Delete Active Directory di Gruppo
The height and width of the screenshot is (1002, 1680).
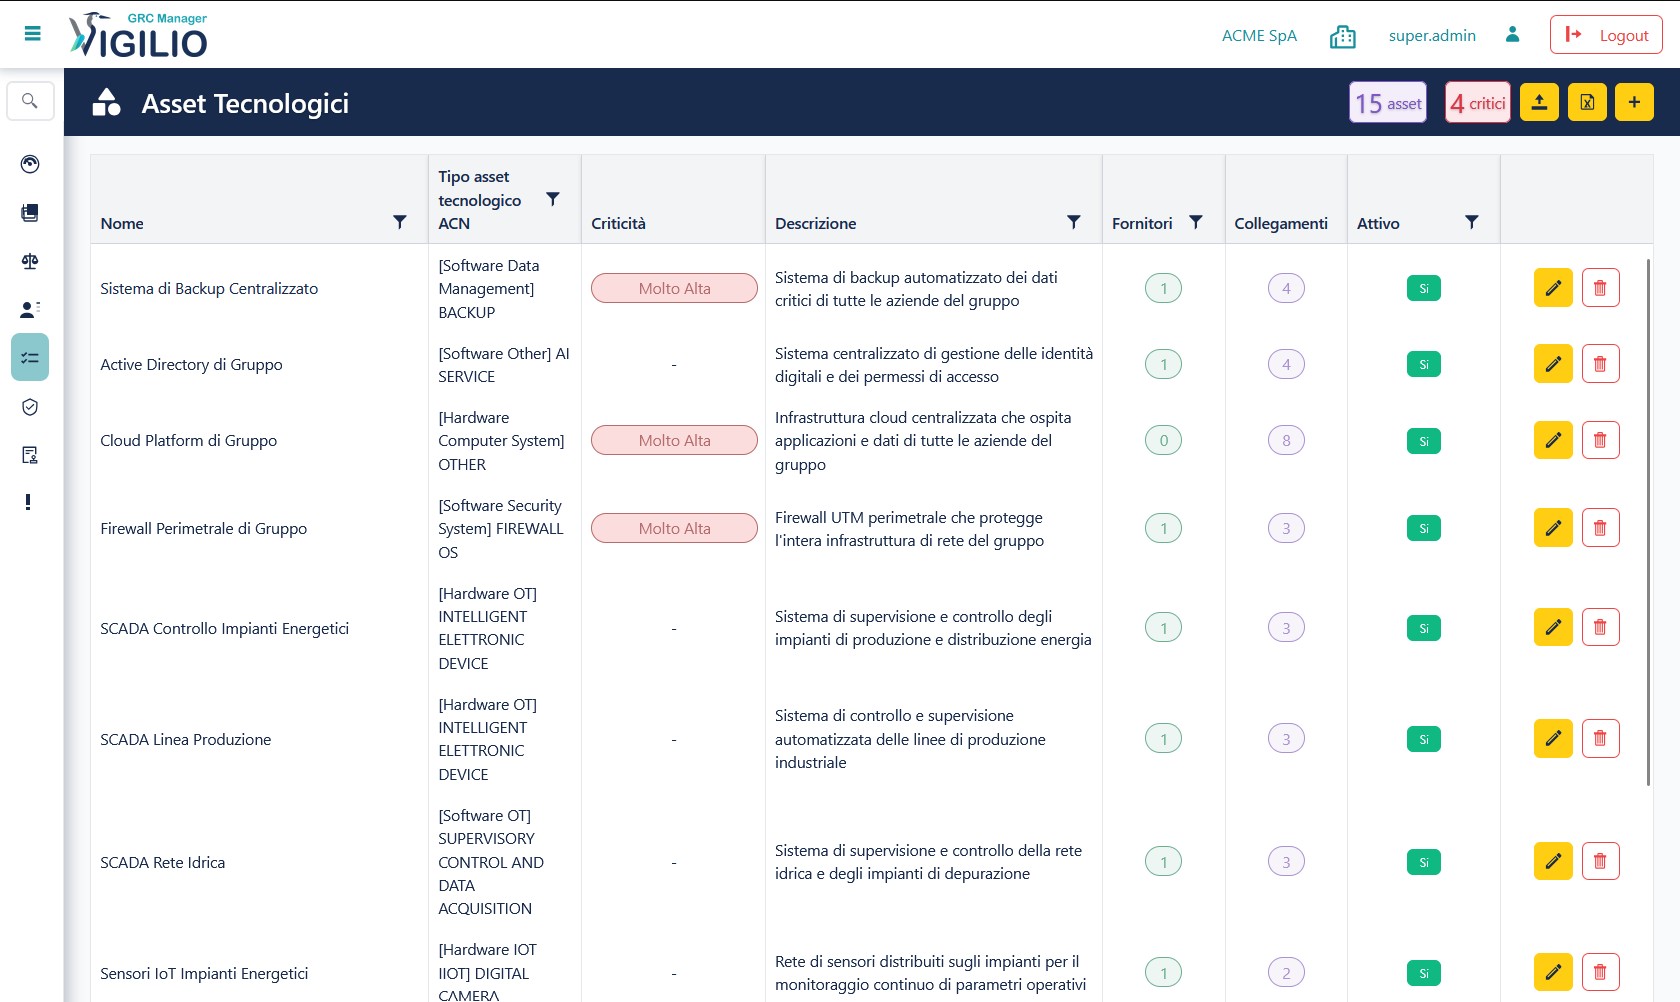click(x=1600, y=364)
